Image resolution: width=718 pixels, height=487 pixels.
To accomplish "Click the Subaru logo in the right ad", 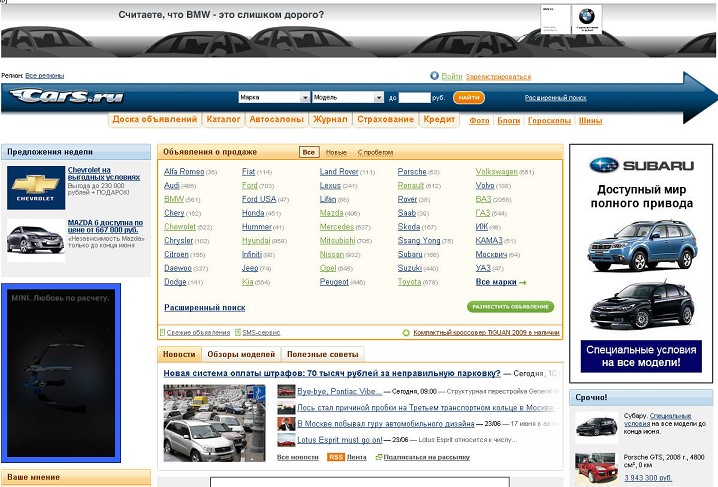I will [x=641, y=165].
